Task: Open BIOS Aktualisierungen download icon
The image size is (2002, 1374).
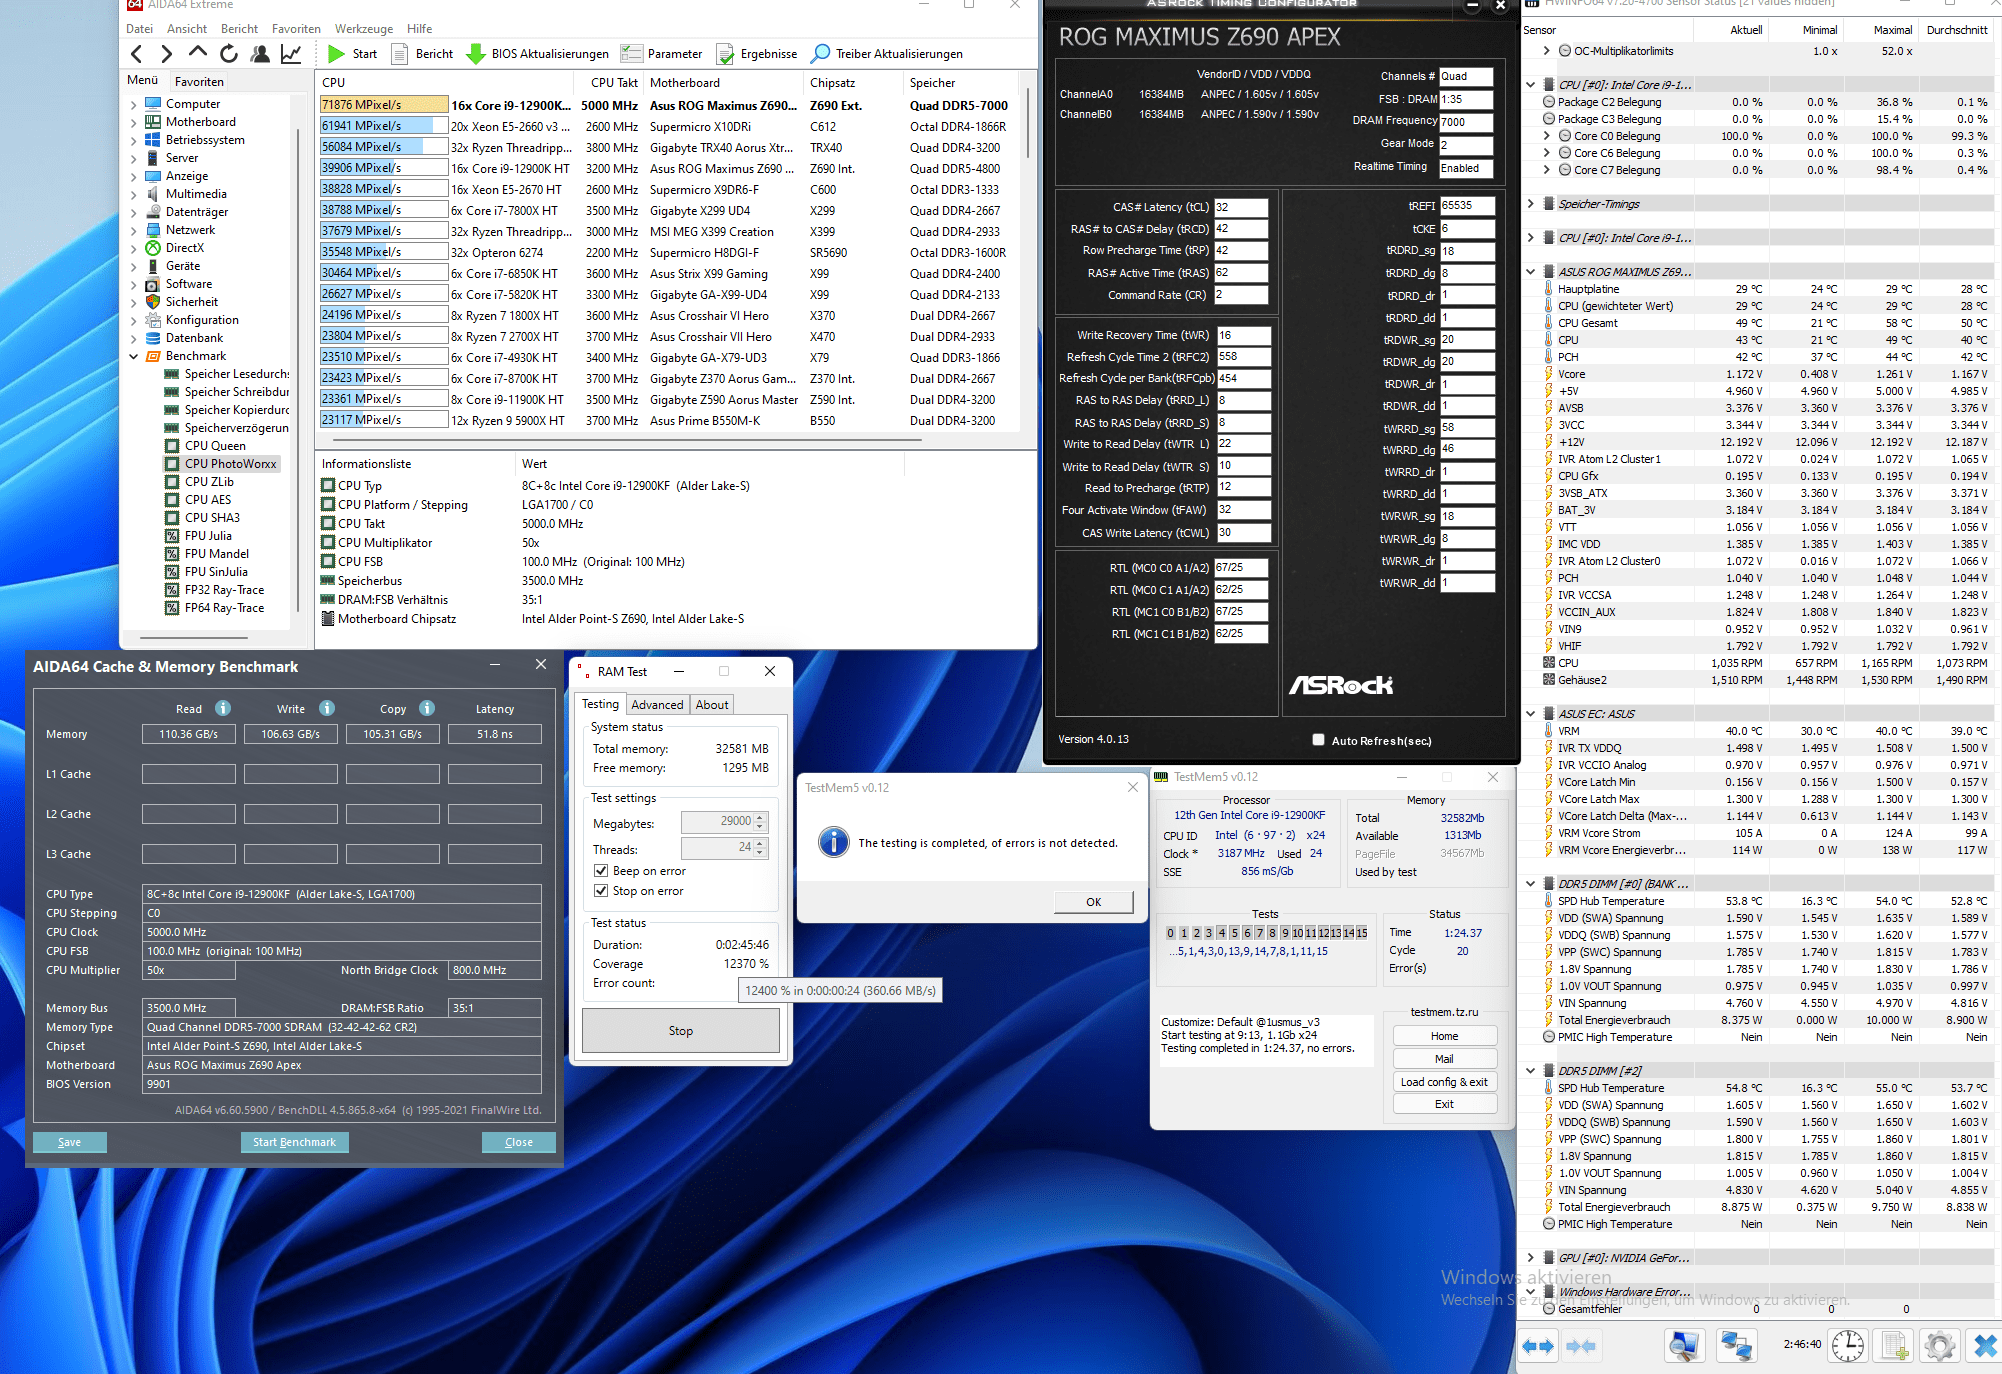Action: [476, 54]
